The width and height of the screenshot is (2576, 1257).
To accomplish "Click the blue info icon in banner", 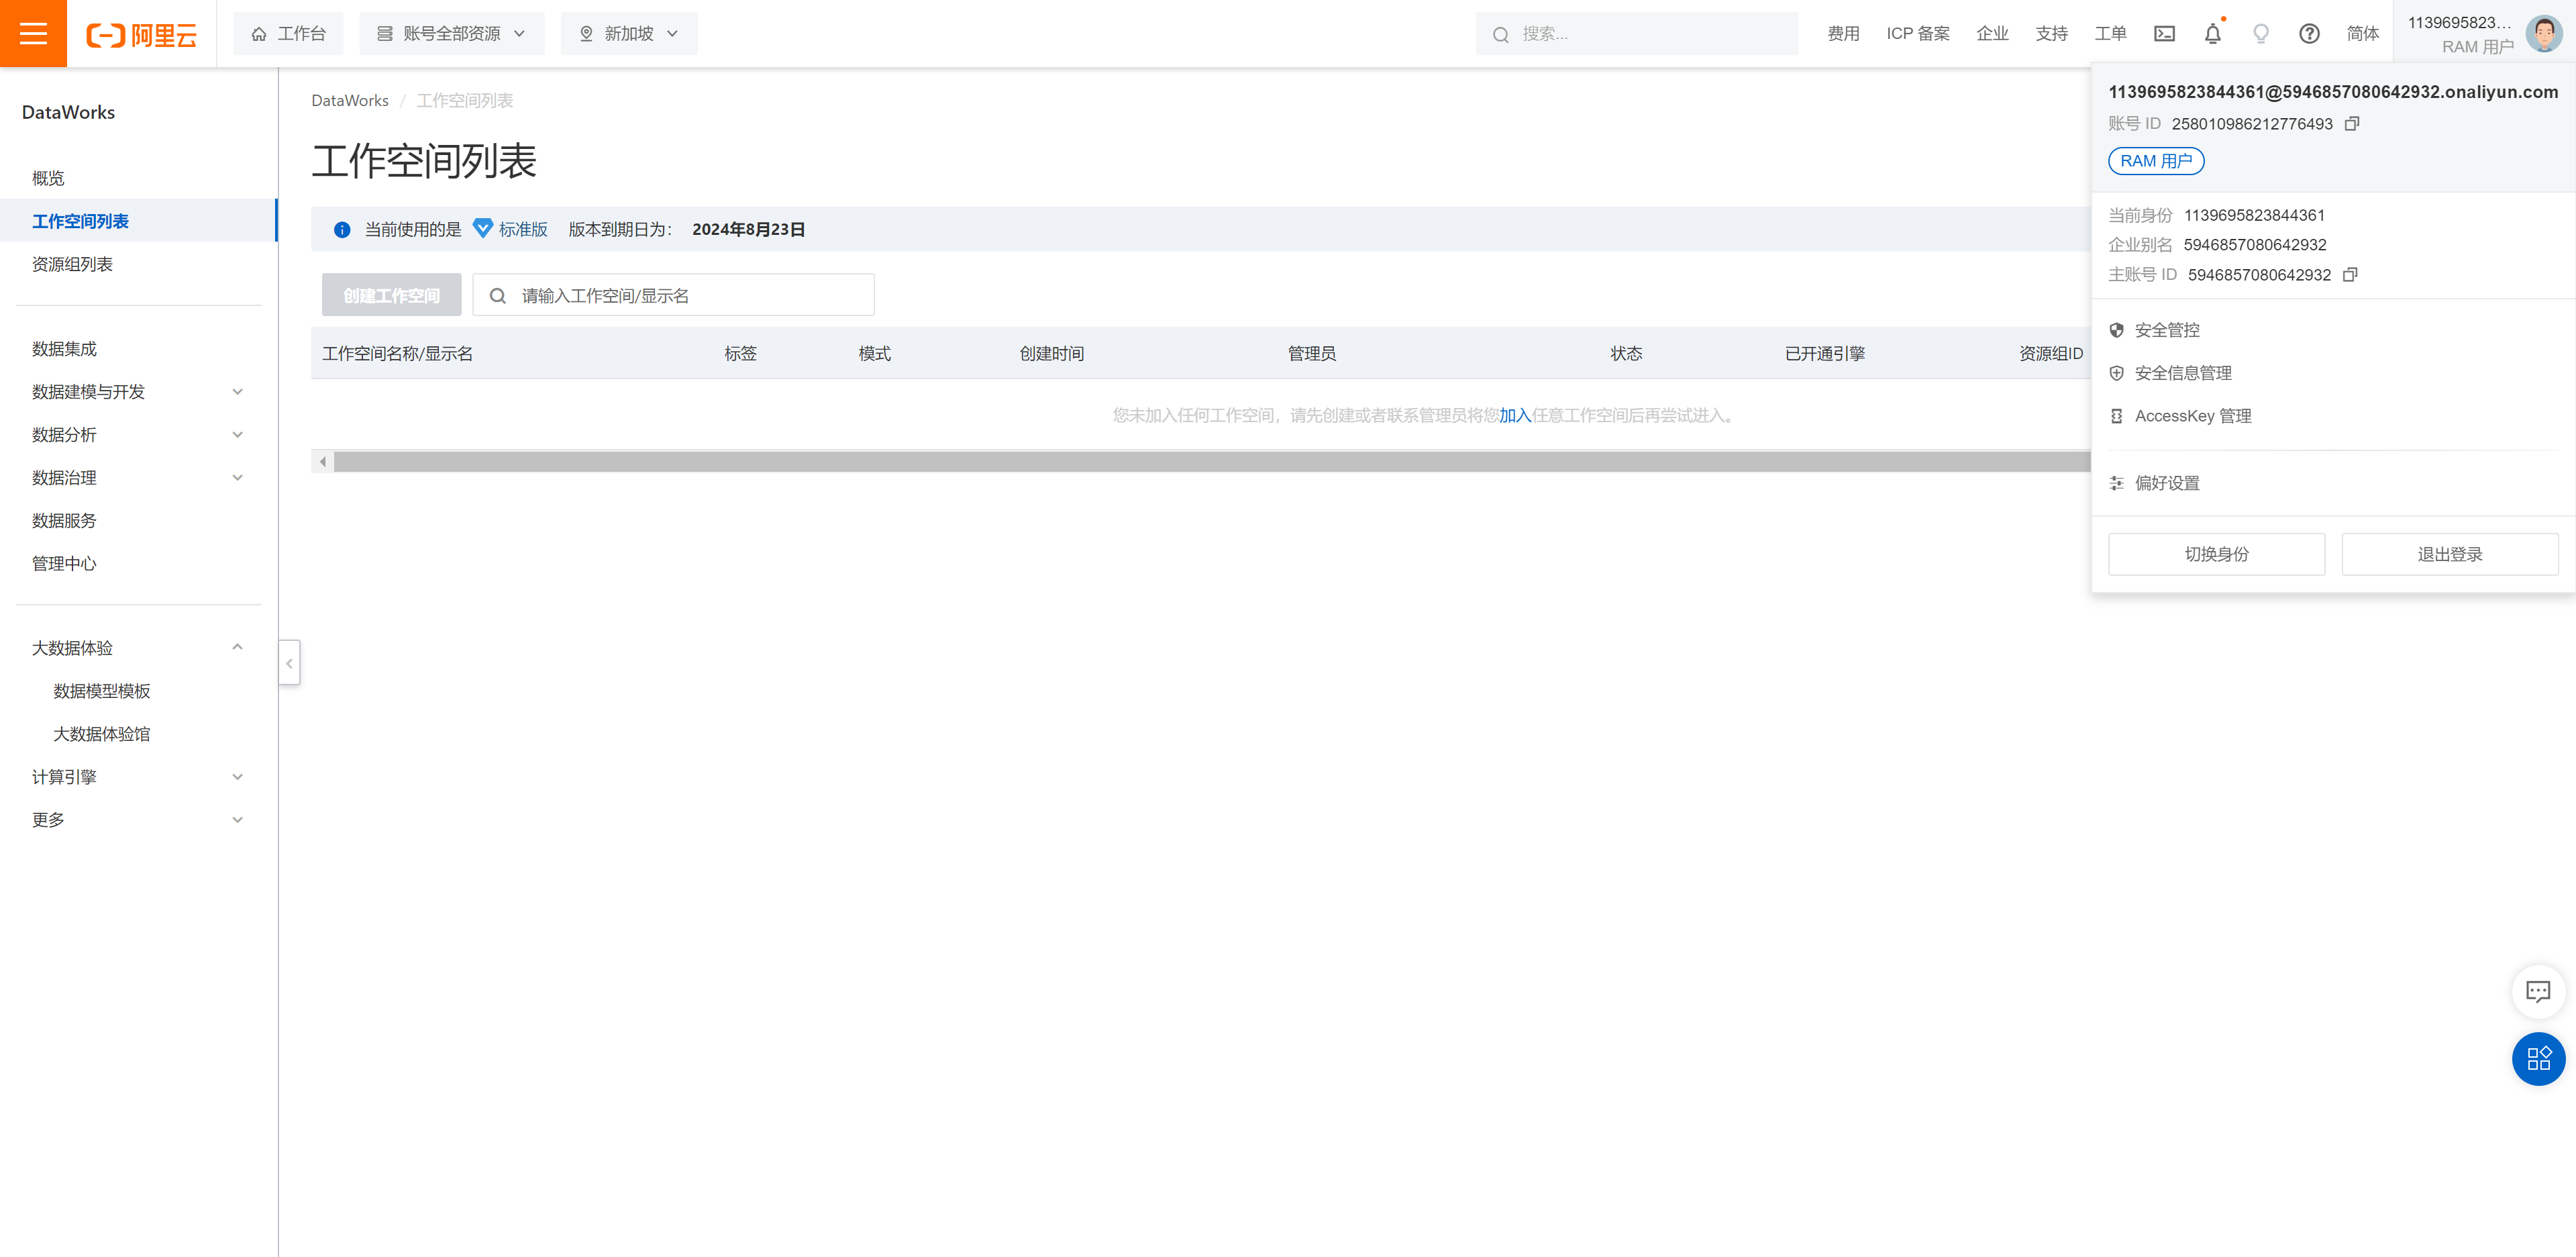I will [x=342, y=230].
